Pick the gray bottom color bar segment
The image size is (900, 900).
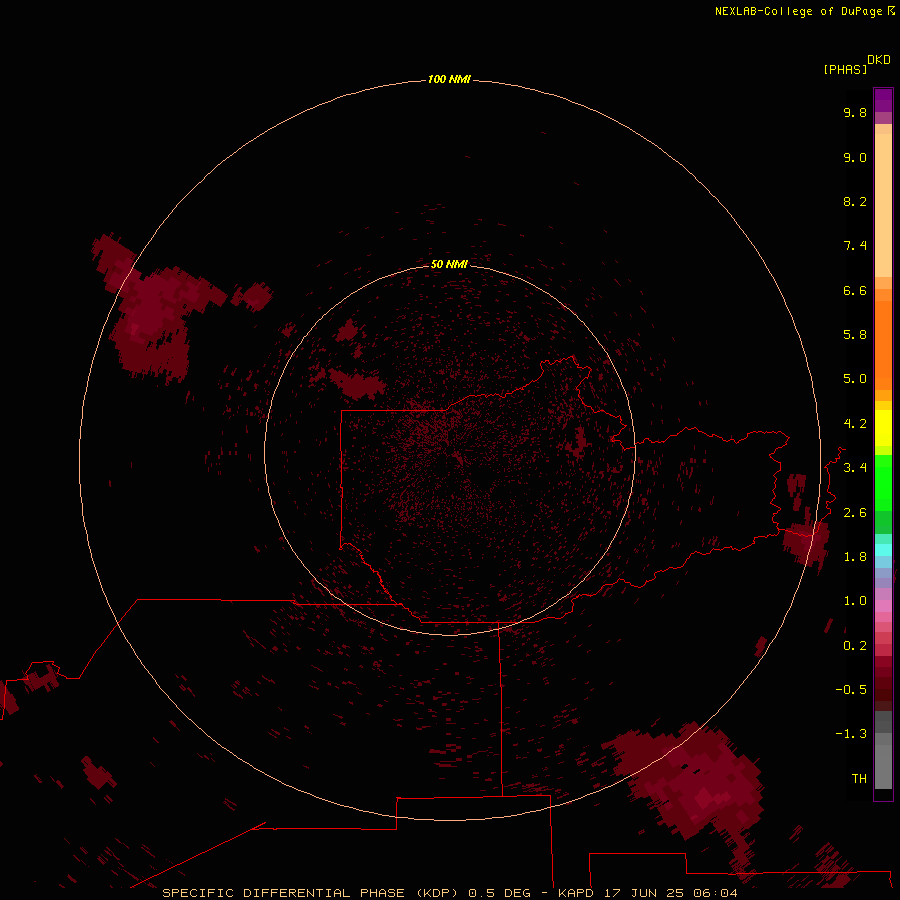point(883,766)
